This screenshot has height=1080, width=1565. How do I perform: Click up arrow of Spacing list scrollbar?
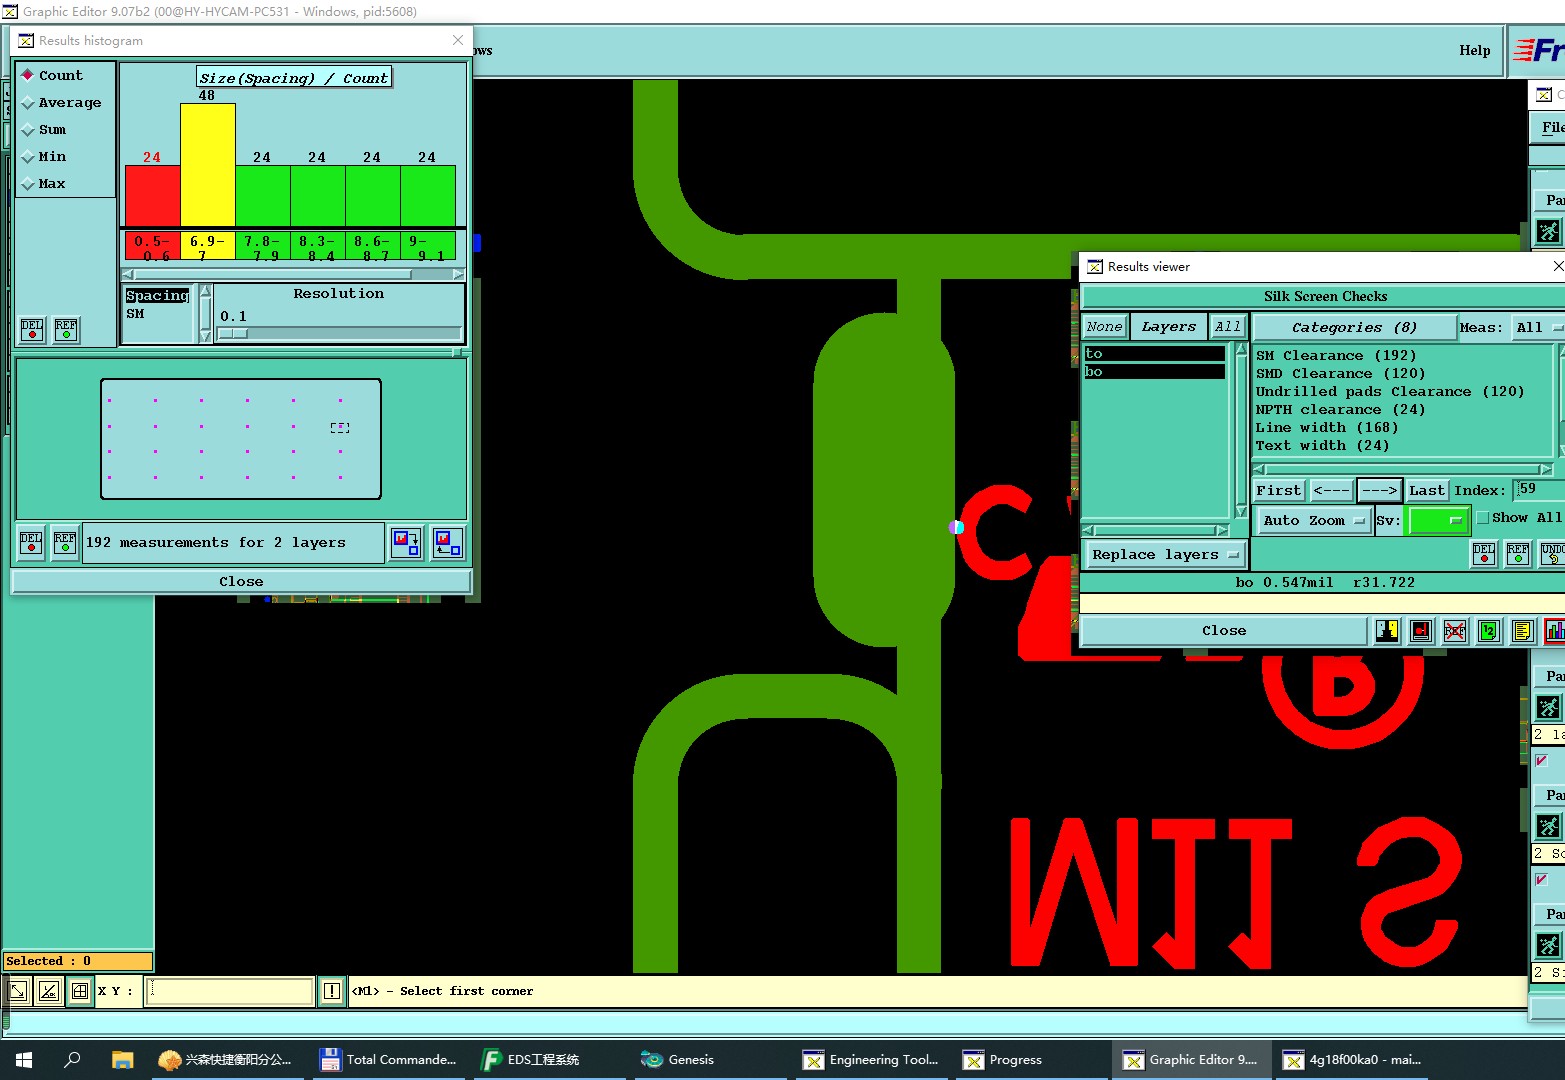pos(205,291)
